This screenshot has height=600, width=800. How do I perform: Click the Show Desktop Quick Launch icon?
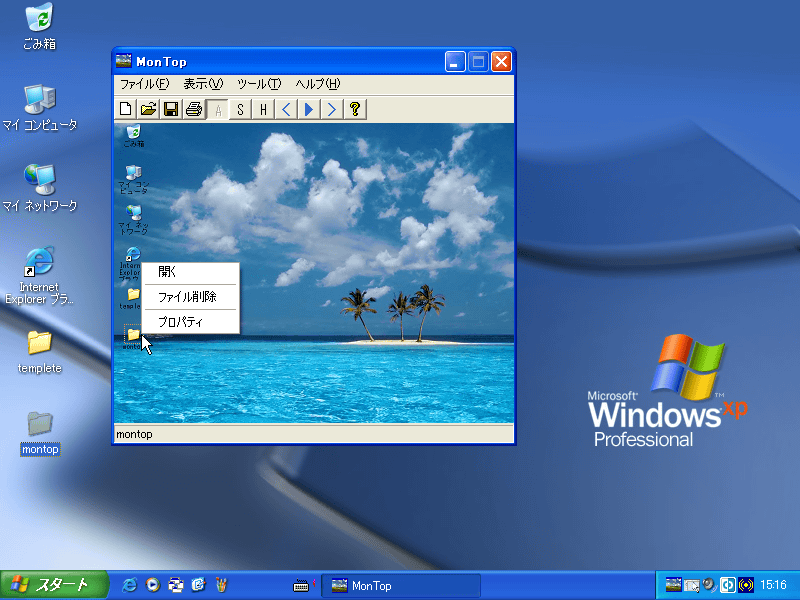tap(176, 585)
